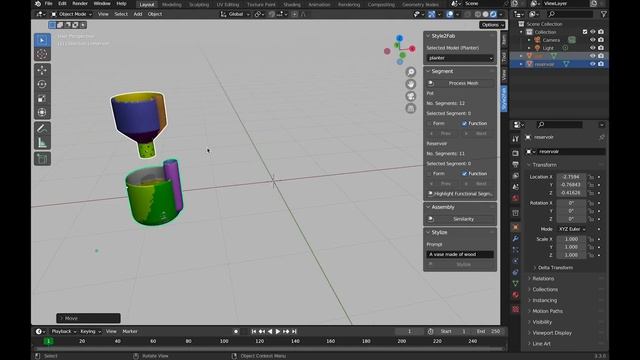Screen dimensions: 640x360
Task: Switch to rendered viewport shading
Action: [x=493, y=14]
